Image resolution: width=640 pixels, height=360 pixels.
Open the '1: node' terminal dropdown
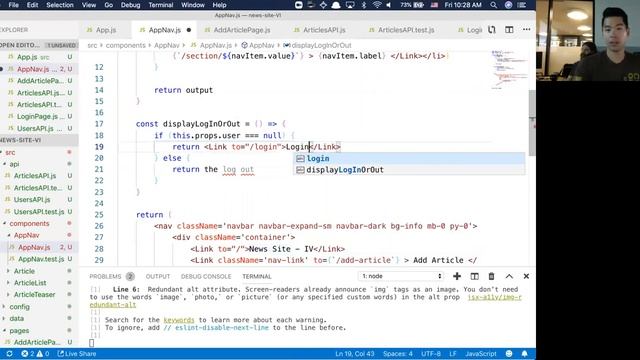tap(400, 276)
